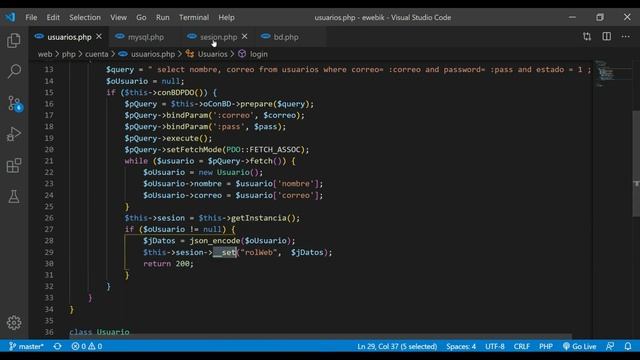Click the feedback icon in status bar
Viewport: 640px width, 360px height.
(610, 347)
